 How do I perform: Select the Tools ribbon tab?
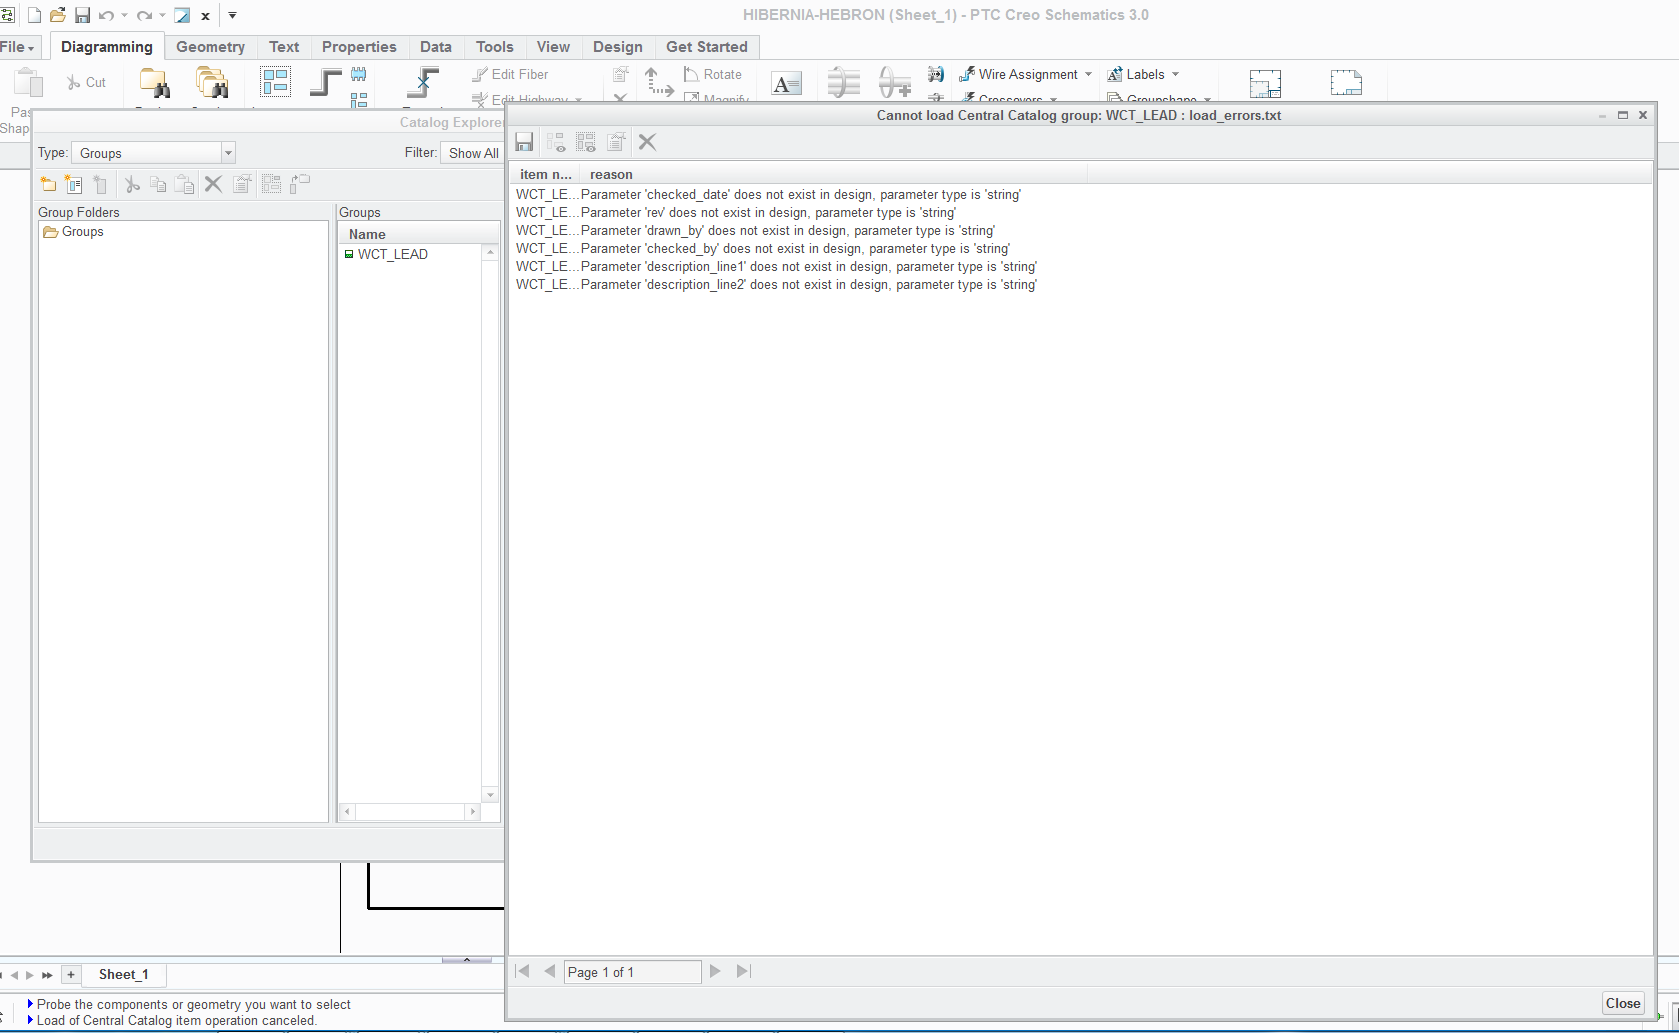point(494,47)
